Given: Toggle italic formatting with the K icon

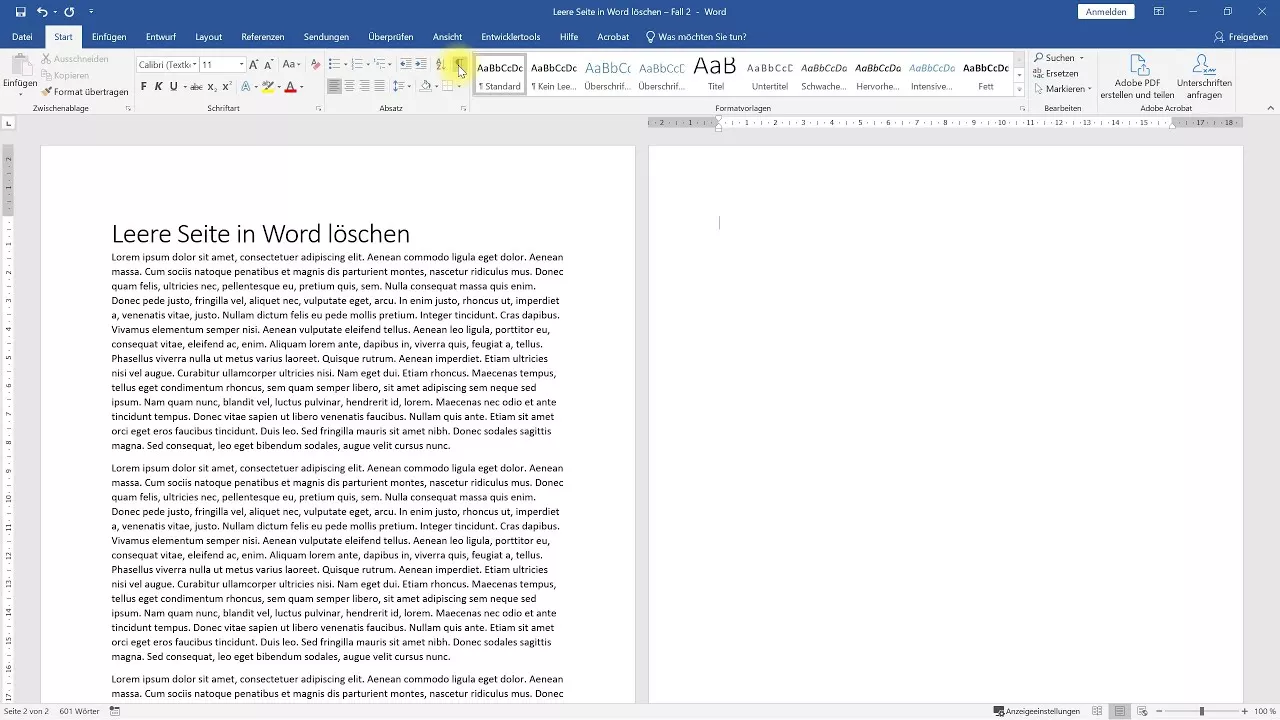Looking at the screenshot, I should [157, 86].
